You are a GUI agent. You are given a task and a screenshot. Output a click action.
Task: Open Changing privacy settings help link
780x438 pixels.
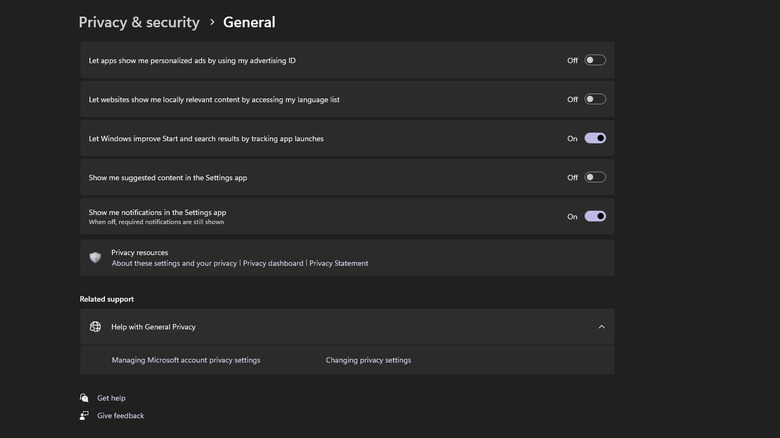coord(368,360)
